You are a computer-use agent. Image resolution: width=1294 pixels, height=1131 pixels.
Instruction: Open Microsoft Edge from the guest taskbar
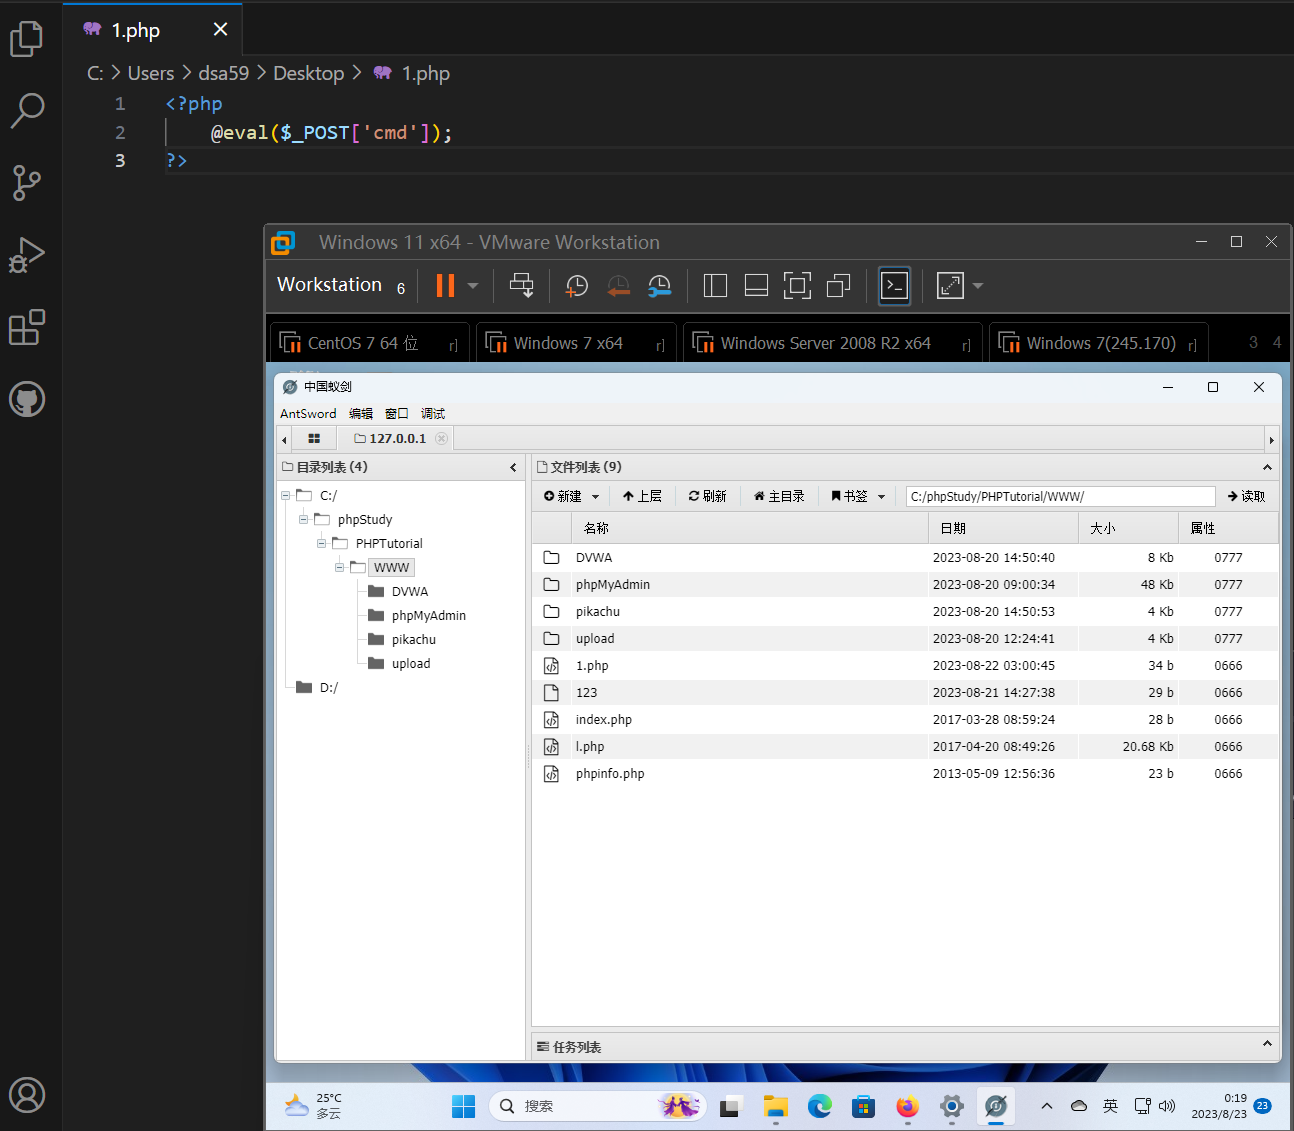pyautogui.click(x=820, y=1106)
